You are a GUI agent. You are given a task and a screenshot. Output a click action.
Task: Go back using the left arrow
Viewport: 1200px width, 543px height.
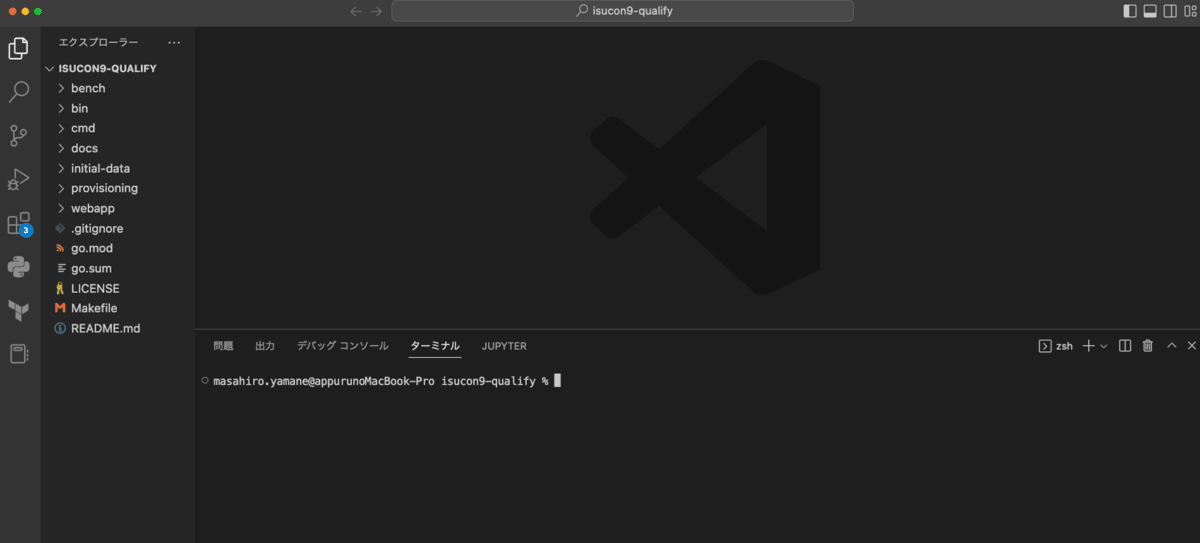tap(356, 11)
